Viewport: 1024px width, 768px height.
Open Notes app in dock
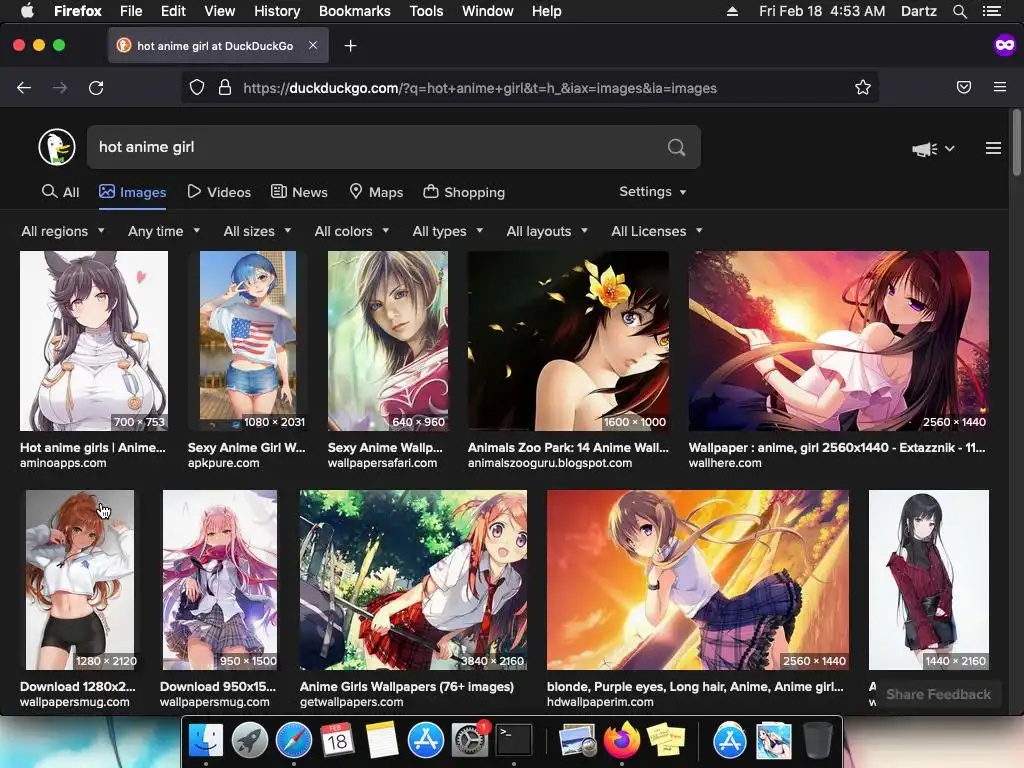pyautogui.click(x=382, y=741)
